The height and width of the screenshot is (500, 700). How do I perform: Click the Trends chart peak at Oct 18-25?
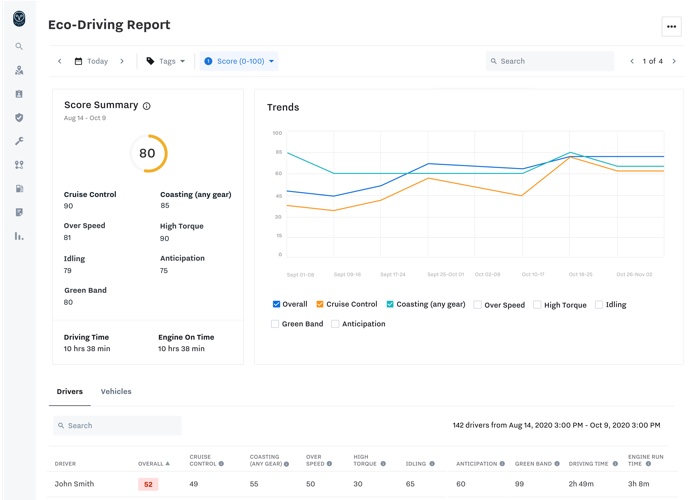pyautogui.click(x=570, y=153)
